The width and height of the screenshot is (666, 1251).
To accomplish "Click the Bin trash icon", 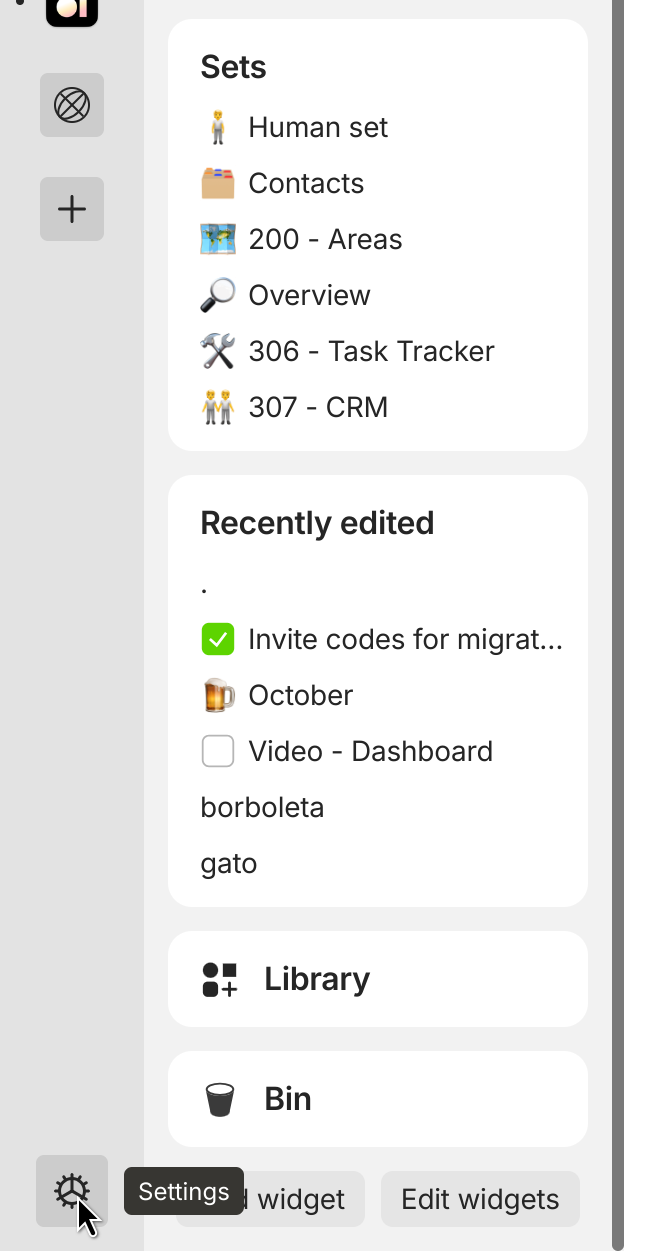I will (220, 1099).
